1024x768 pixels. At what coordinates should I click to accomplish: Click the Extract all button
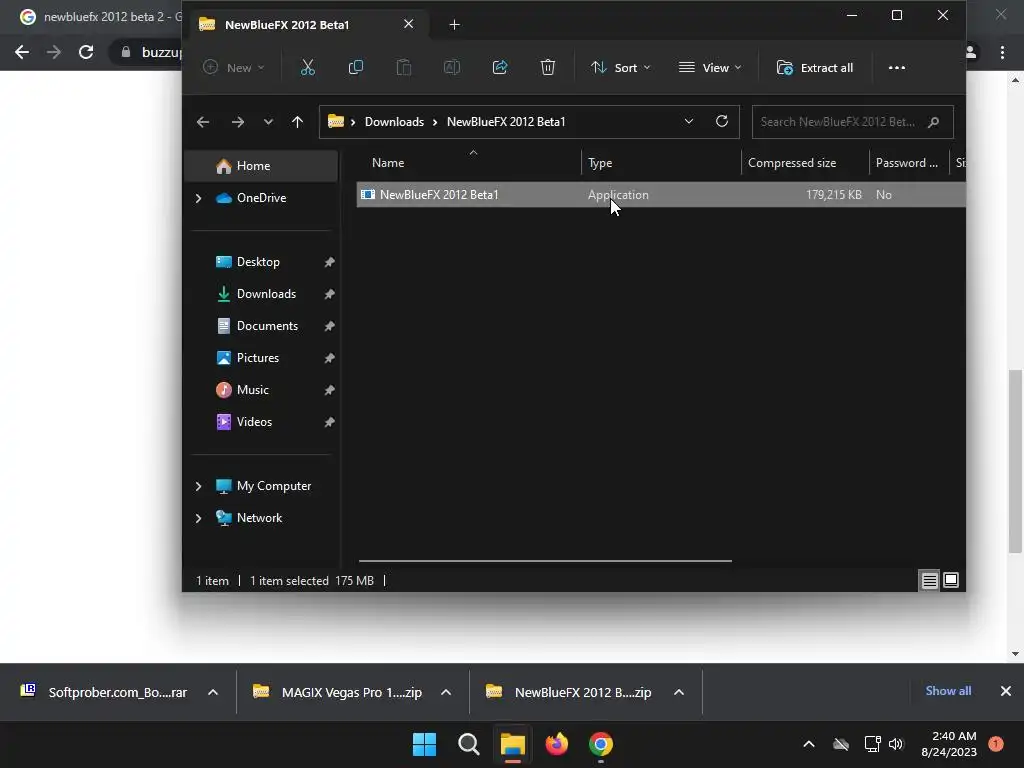click(814, 67)
